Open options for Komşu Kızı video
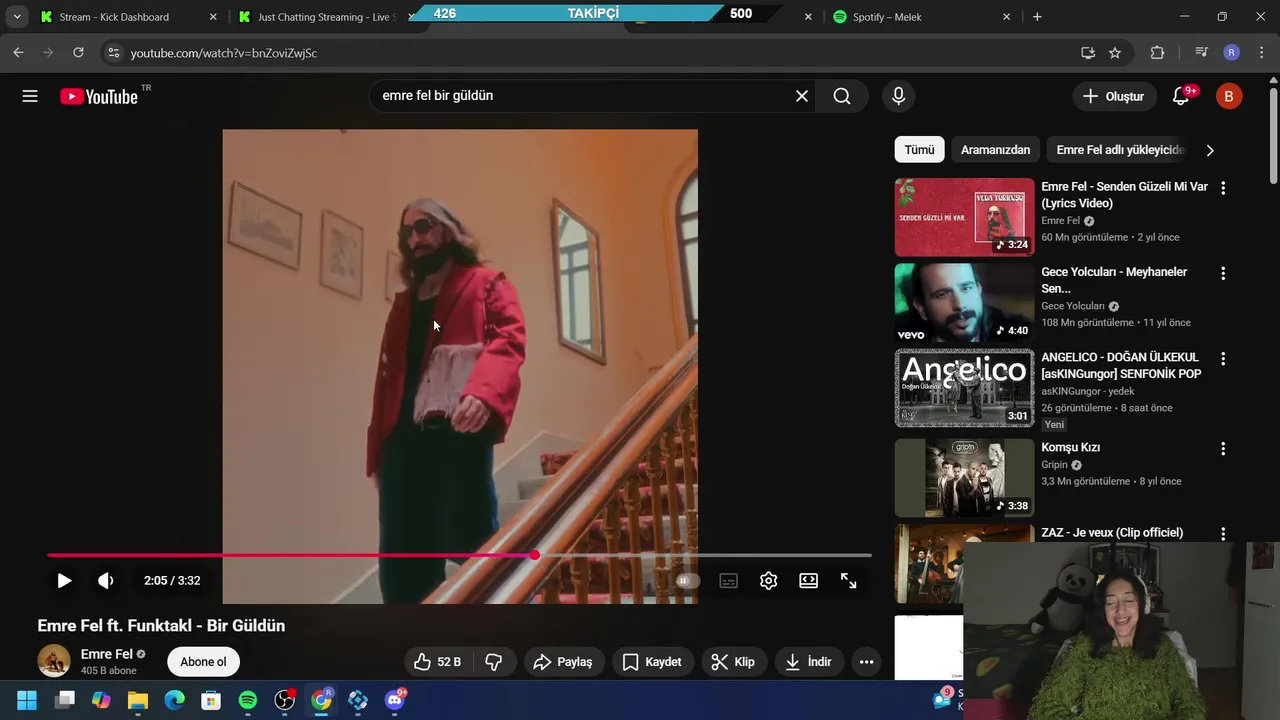This screenshot has height=720, width=1280. (1222, 449)
